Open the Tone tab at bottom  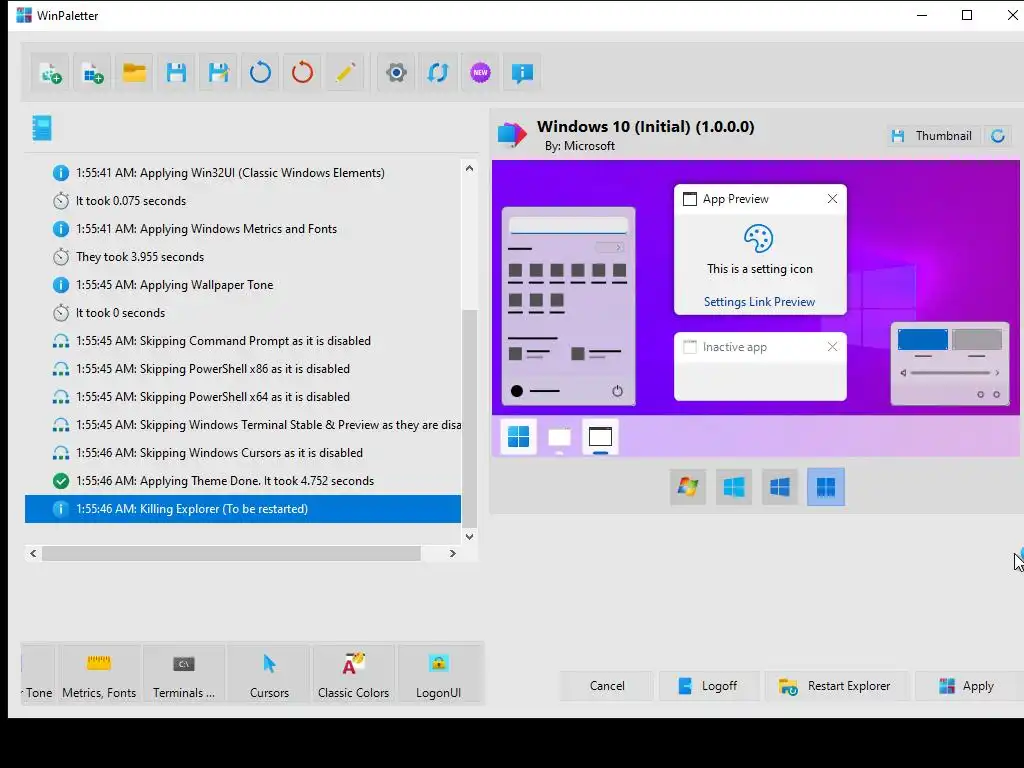click(x=38, y=675)
